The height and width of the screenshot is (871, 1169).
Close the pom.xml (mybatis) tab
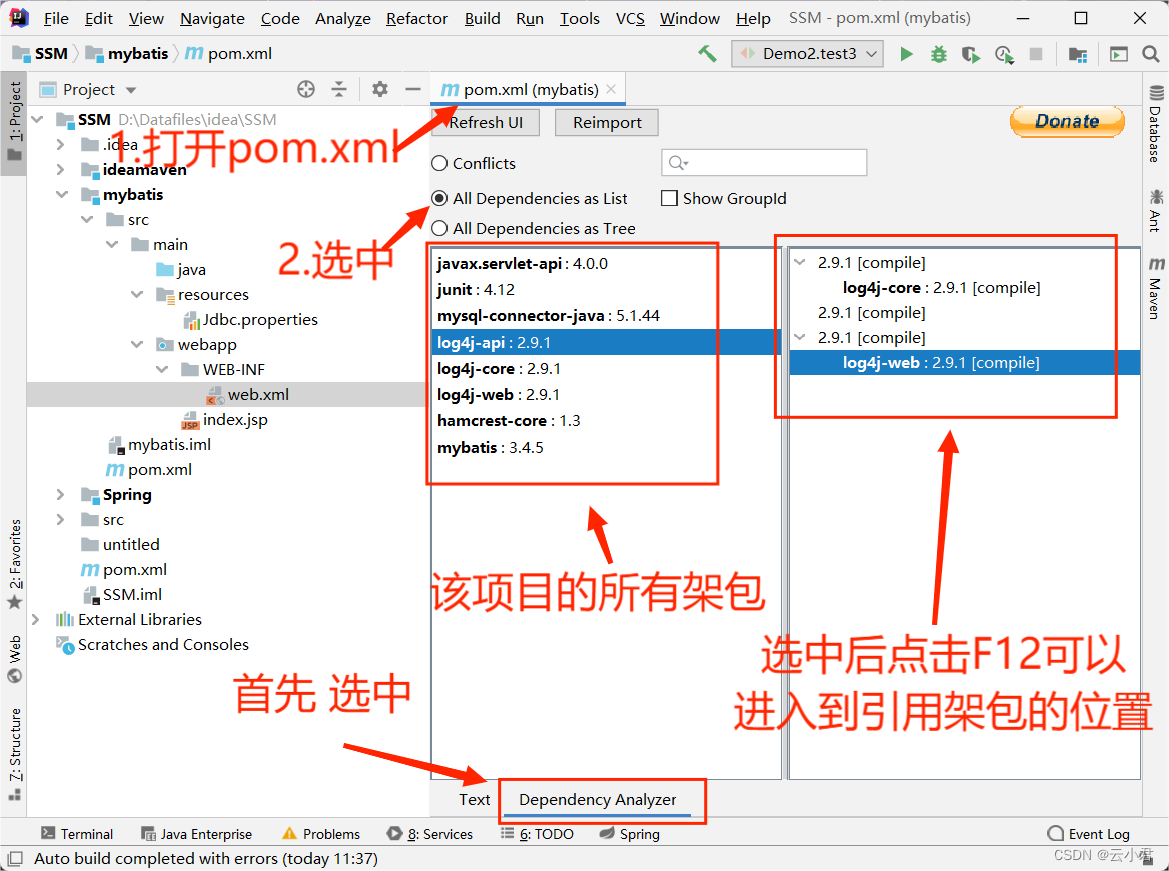click(611, 89)
